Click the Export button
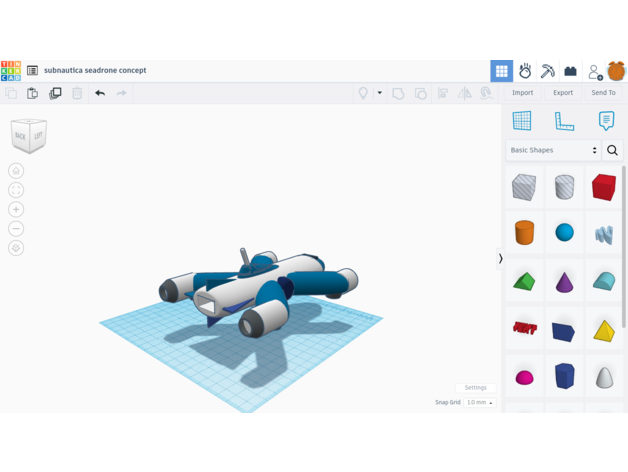The height and width of the screenshot is (472, 628). click(563, 93)
